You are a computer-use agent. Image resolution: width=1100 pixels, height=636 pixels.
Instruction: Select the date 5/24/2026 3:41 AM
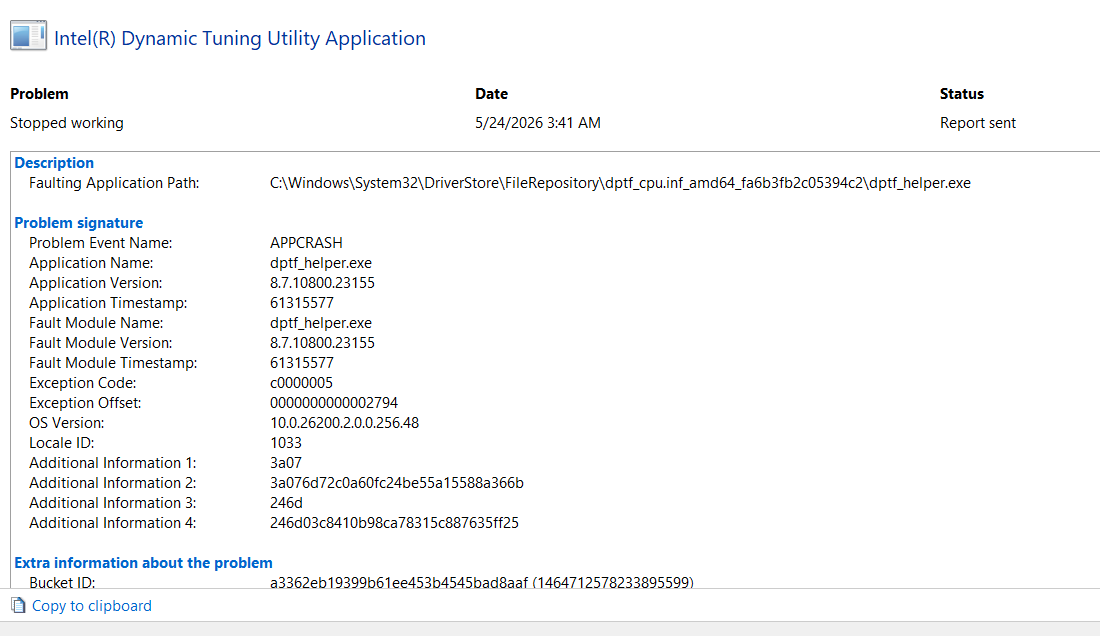click(538, 123)
